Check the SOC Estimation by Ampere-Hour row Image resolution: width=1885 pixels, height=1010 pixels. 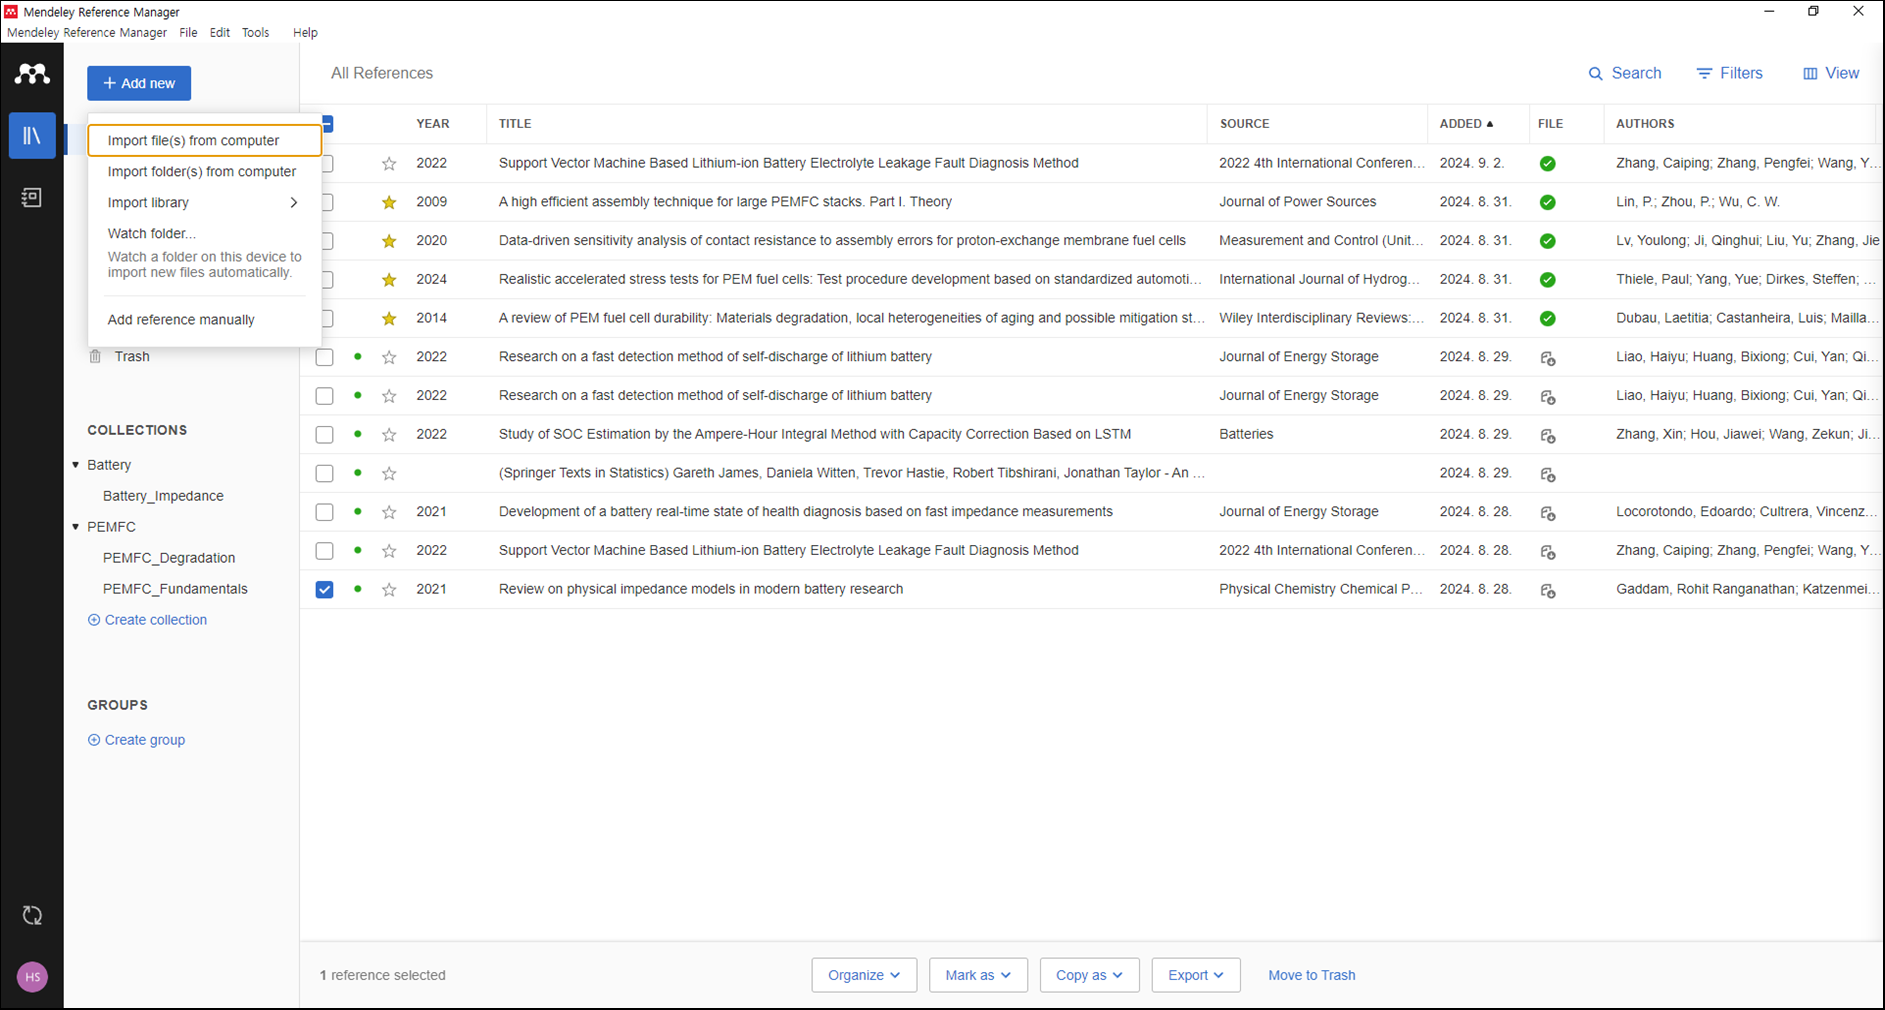(x=324, y=435)
